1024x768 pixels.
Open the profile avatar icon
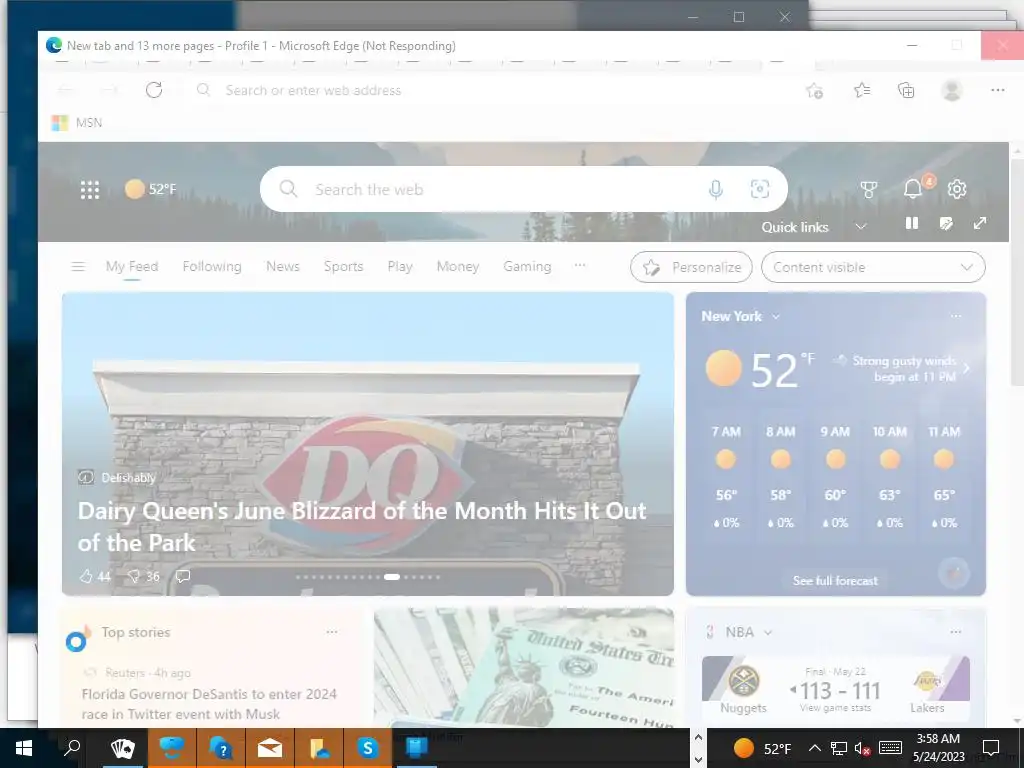[x=952, y=90]
